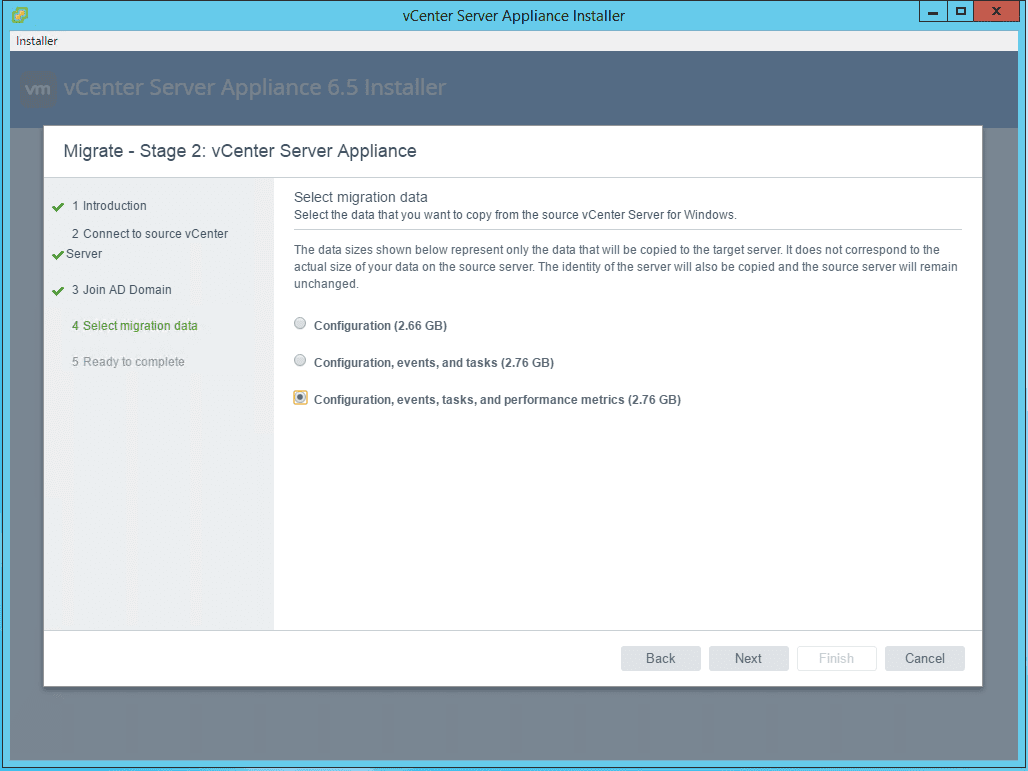
Task: Open the Installer menu
Action: point(37,41)
